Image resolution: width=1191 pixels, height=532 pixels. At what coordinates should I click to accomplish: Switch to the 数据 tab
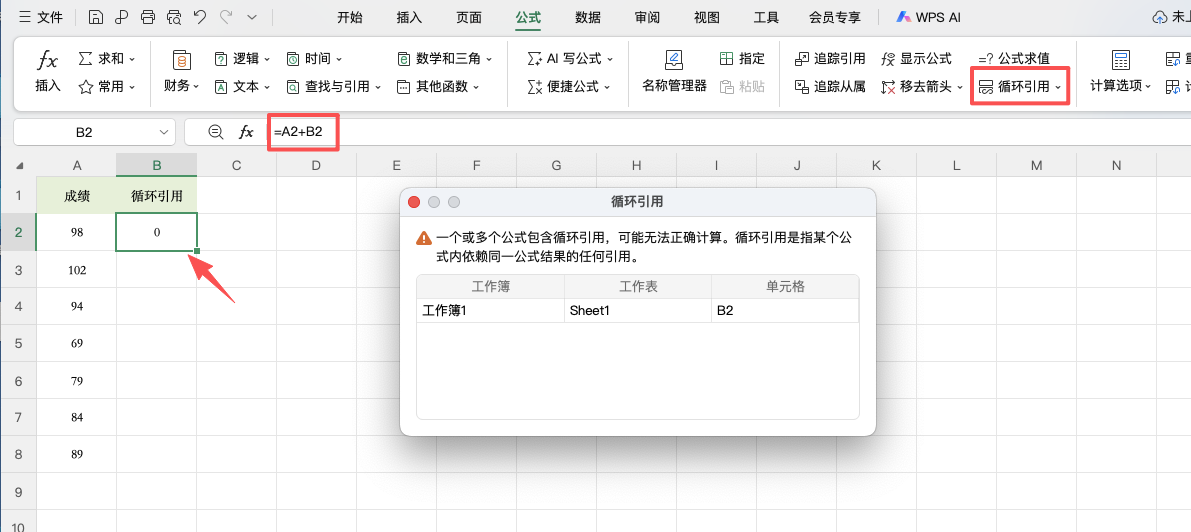[x=588, y=17]
